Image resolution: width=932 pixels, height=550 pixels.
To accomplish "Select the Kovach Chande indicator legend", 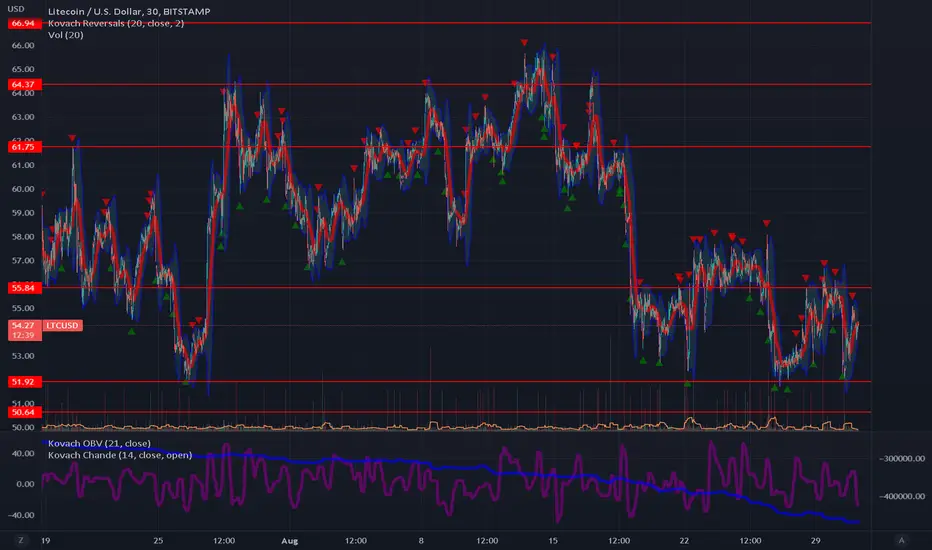I will click(x=119, y=455).
